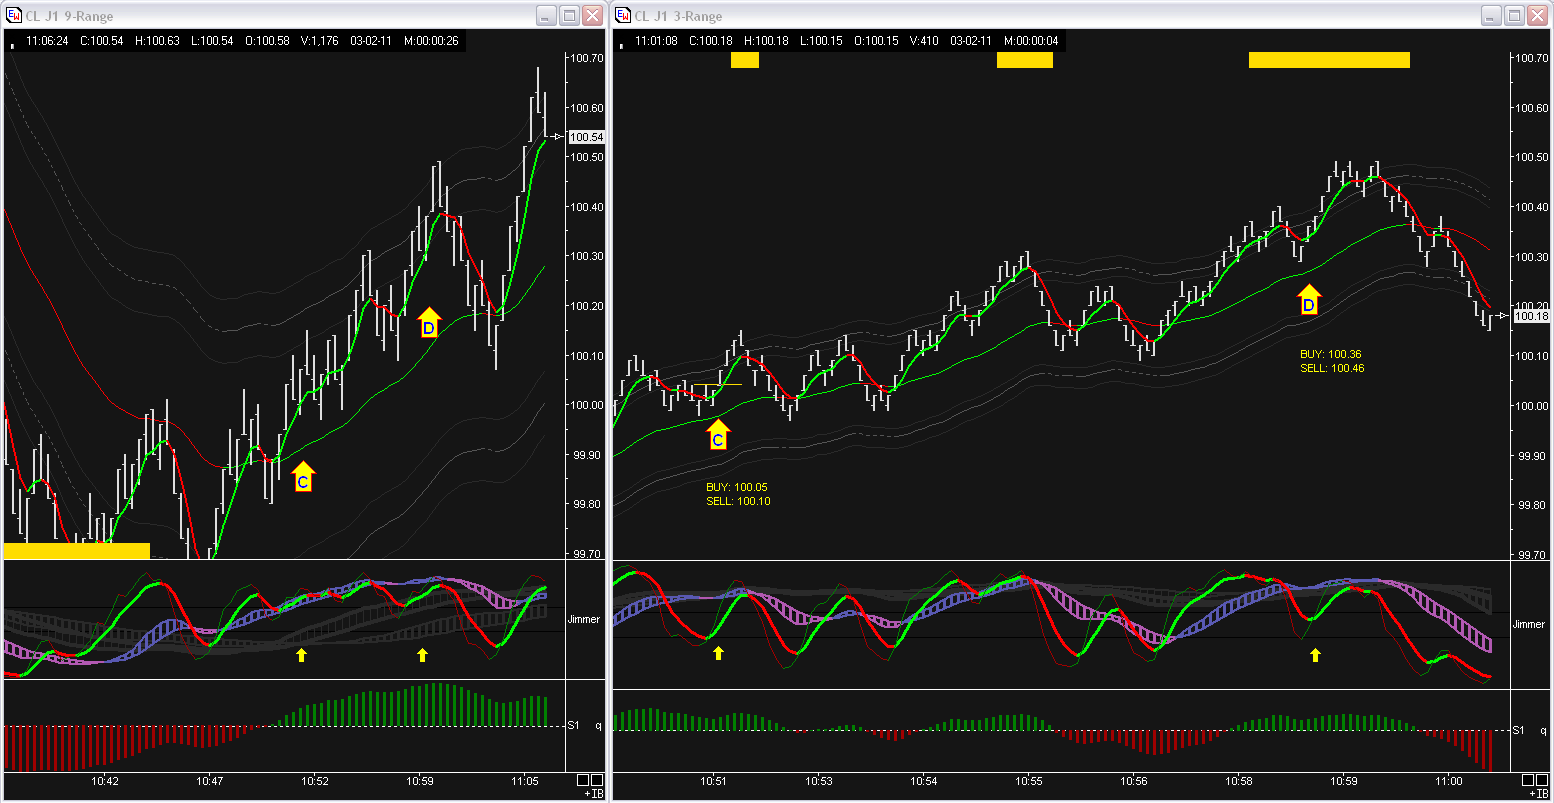The image size is (1554, 803).
Task: Click the app icon in the 3-Range title bar
Action: pyautogui.click(x=623, y=15)
